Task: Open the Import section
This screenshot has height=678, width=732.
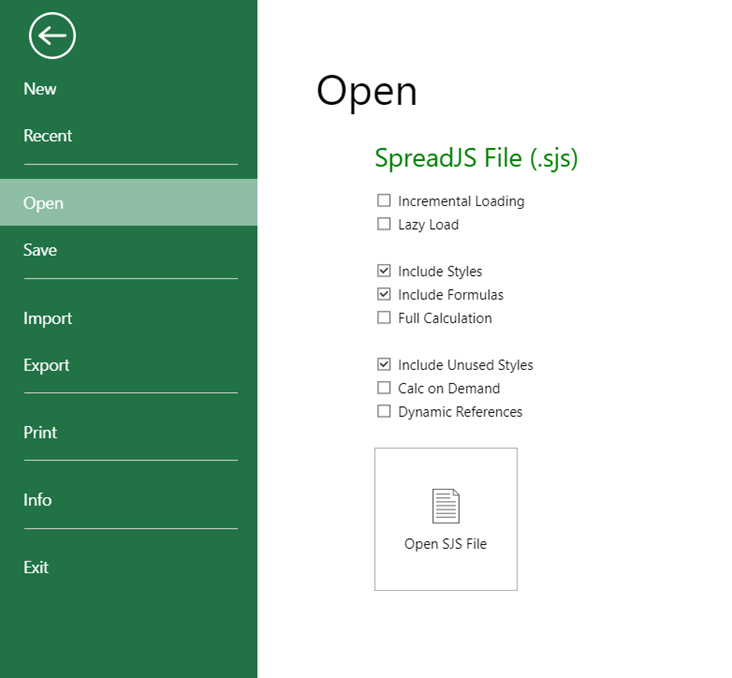Action: pyautogui.click(x=48, y=318)
